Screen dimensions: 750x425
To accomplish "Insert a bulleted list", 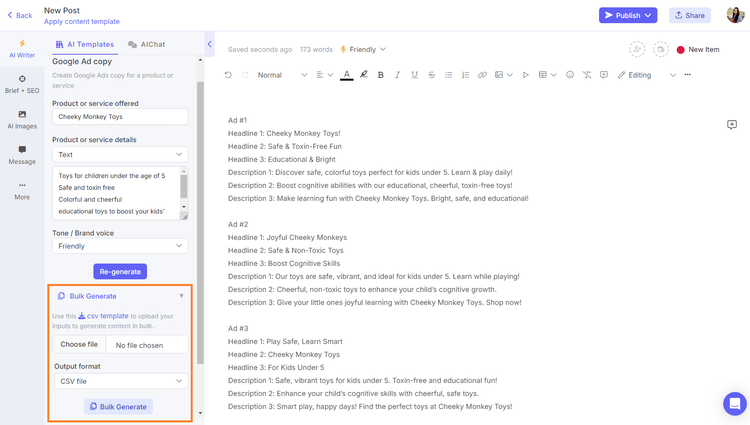I will pyautogui.click(x=448, y=75).
